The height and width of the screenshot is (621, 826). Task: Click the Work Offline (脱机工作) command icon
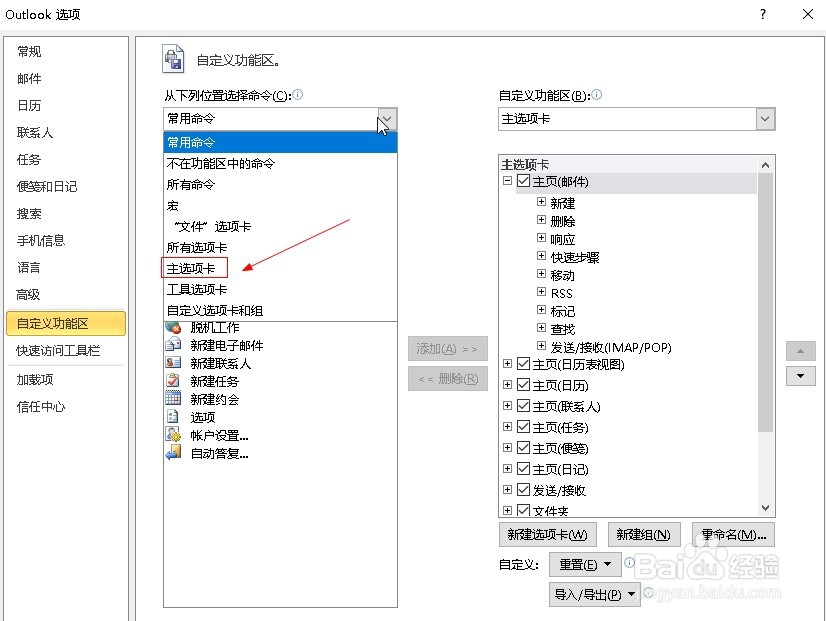pos(173,327)
